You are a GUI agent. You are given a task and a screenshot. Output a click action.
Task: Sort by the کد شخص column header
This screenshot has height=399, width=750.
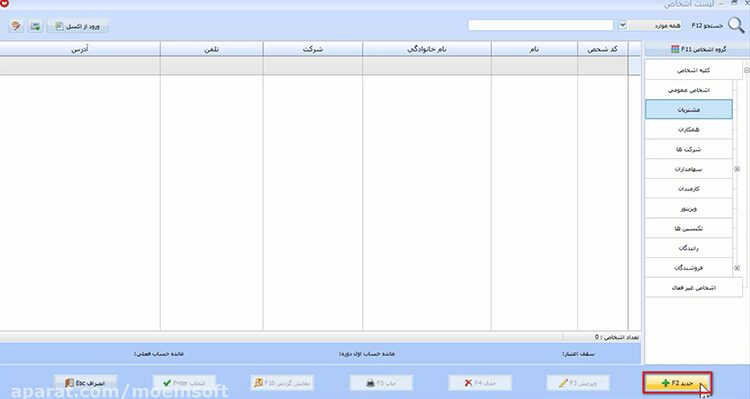[603, 49]
